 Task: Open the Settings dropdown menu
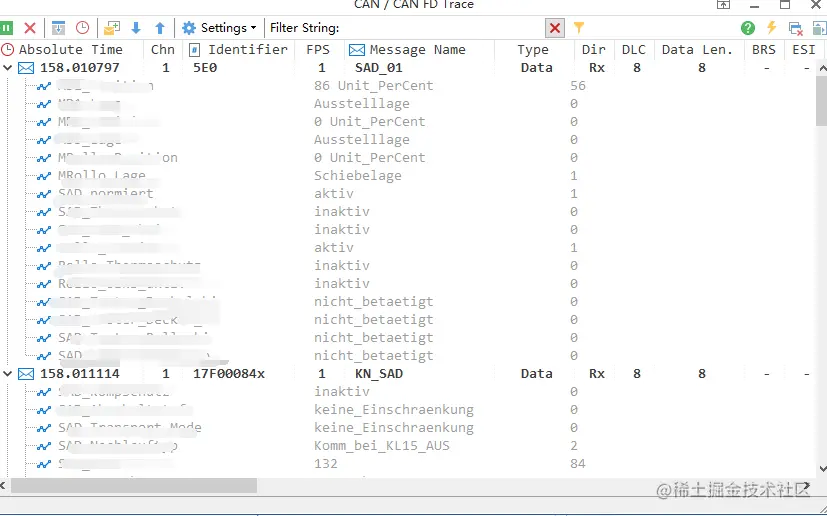(219, 28)
